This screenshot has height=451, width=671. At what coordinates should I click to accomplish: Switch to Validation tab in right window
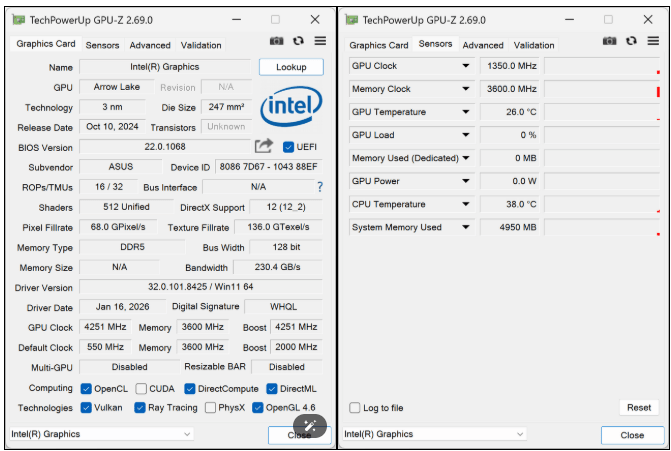[x=534, y=45]
